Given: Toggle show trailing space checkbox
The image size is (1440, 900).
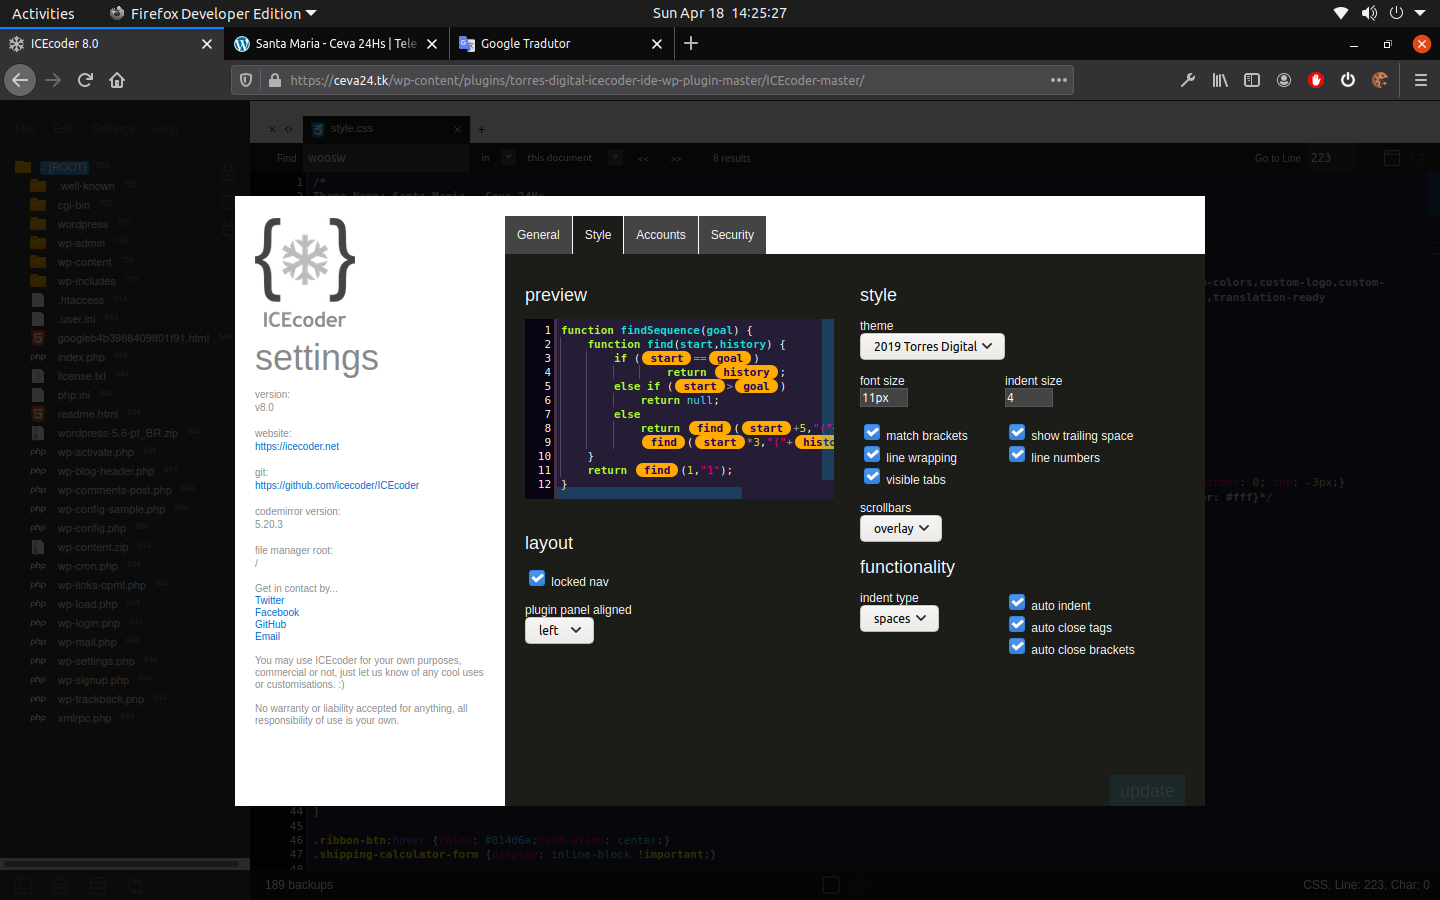Looking at the screenshot, I should tap(1017, 433).
